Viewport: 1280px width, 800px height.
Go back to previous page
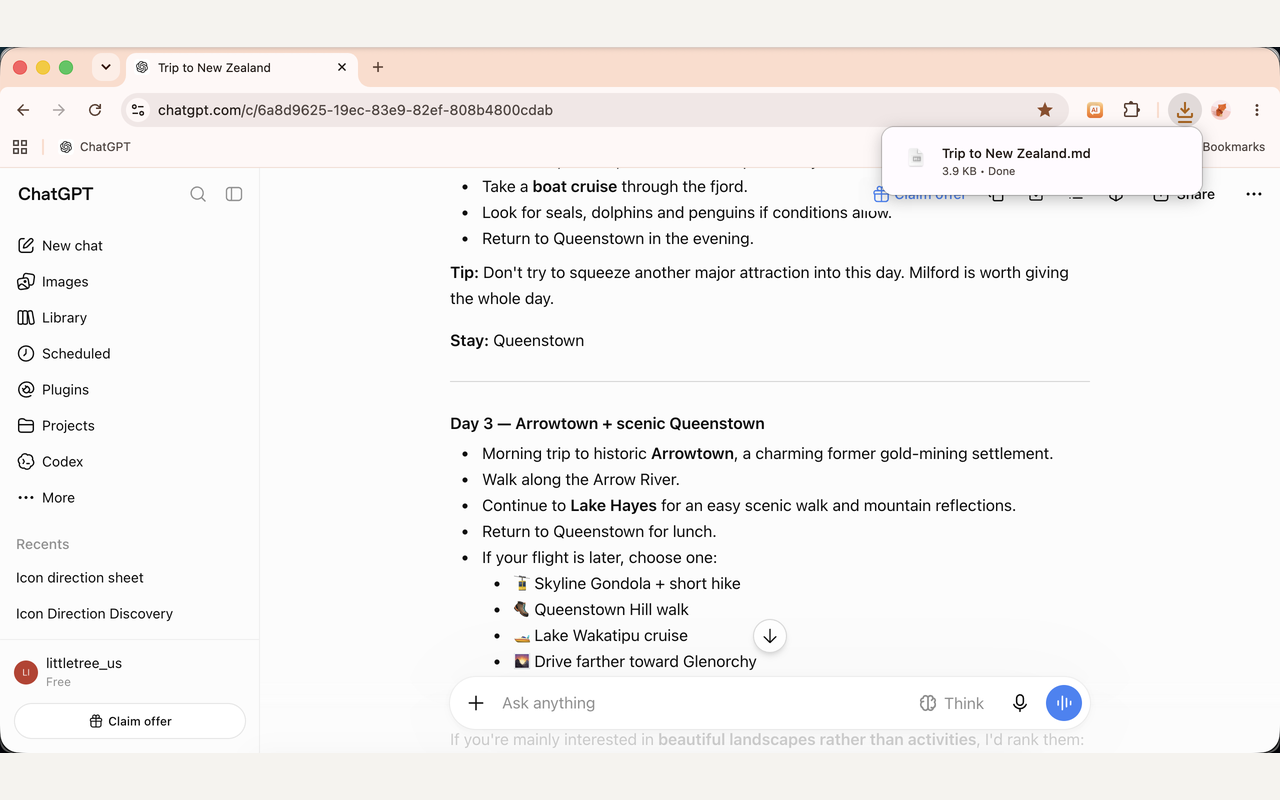point(23,110)
